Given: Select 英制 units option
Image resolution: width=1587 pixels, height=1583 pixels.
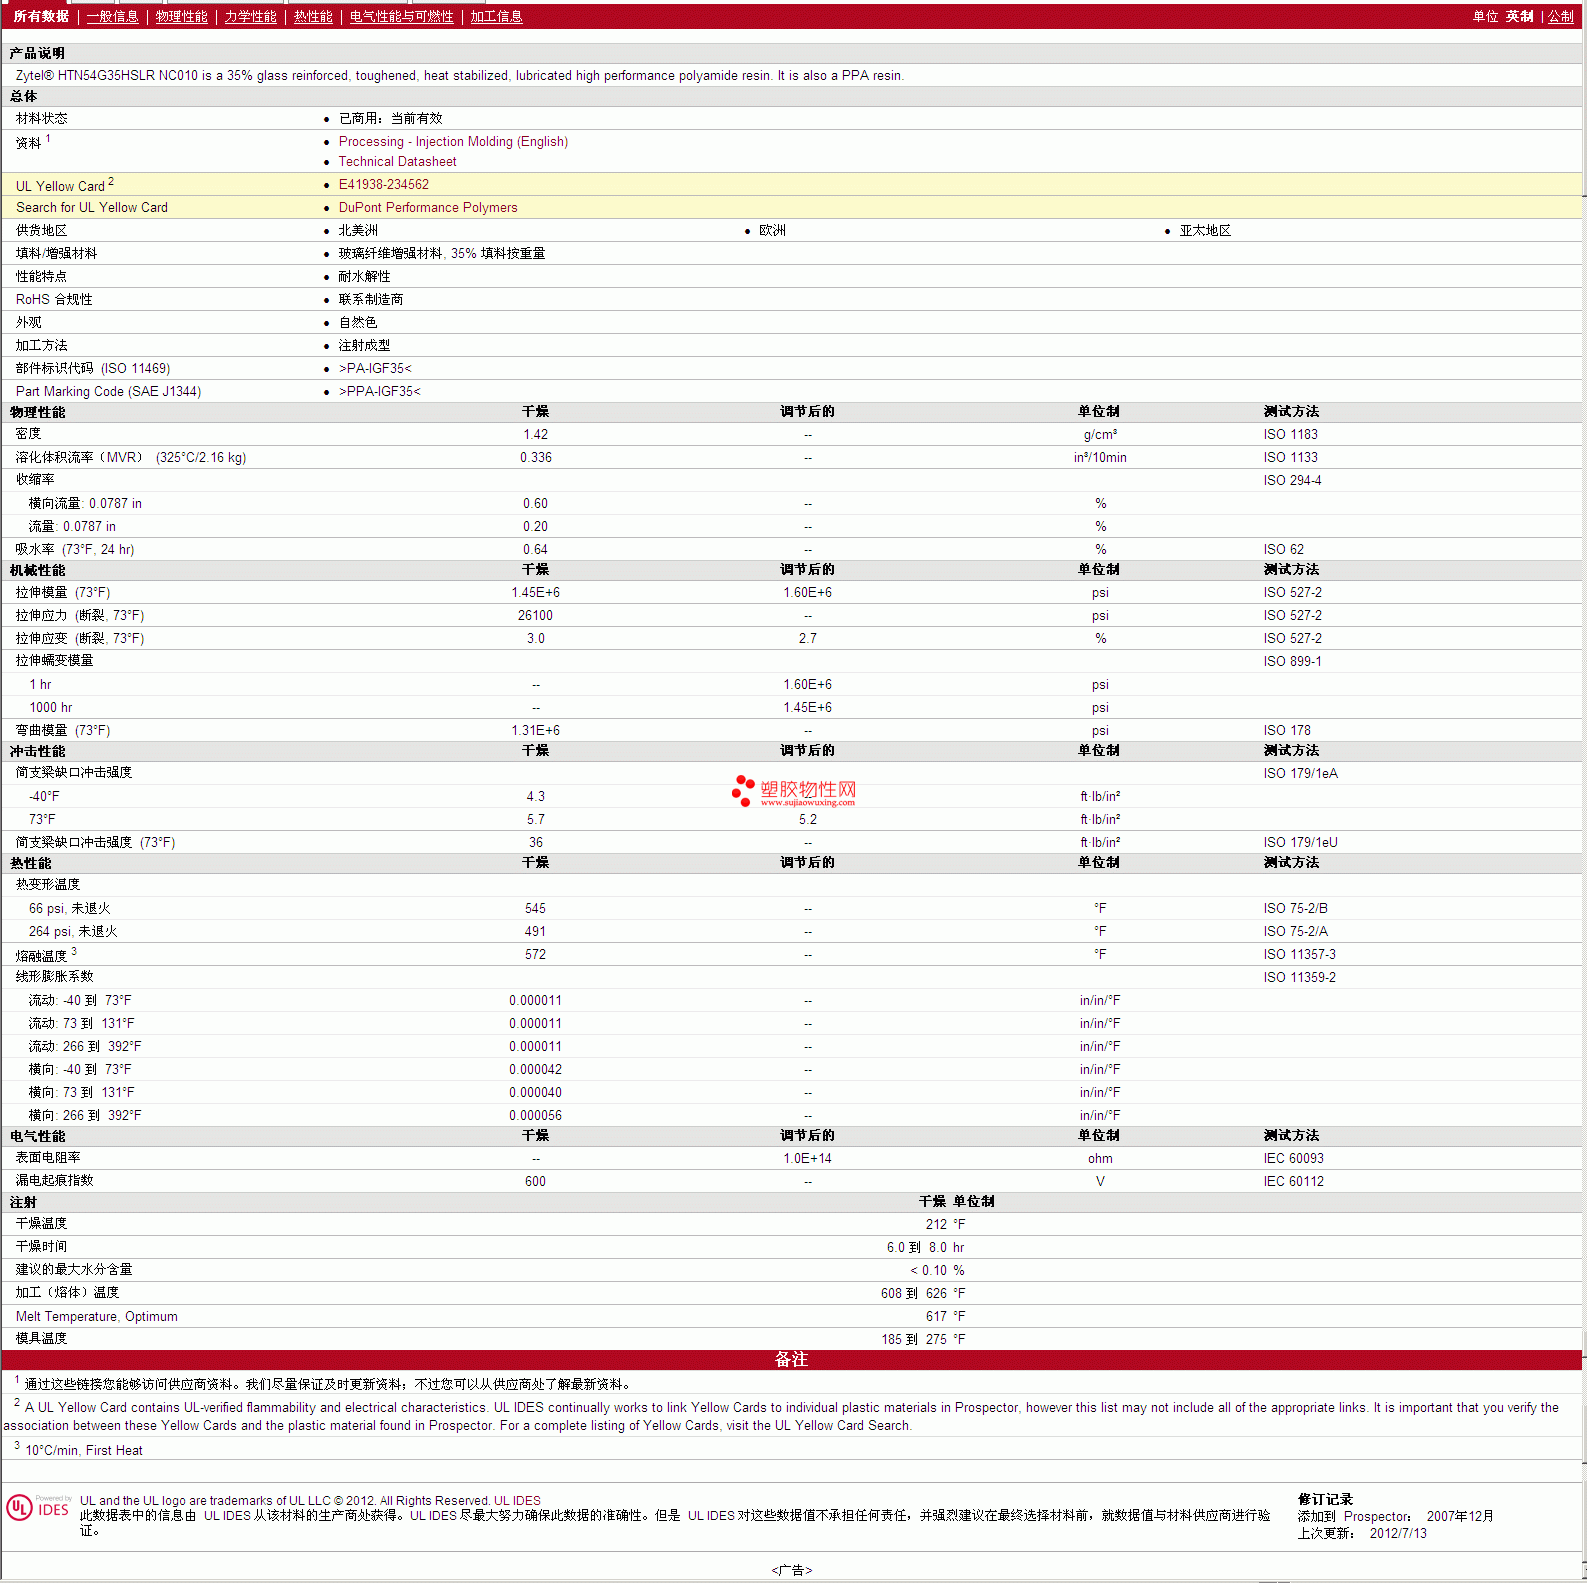Looking at the screenshot, I should coord(1519,16).
